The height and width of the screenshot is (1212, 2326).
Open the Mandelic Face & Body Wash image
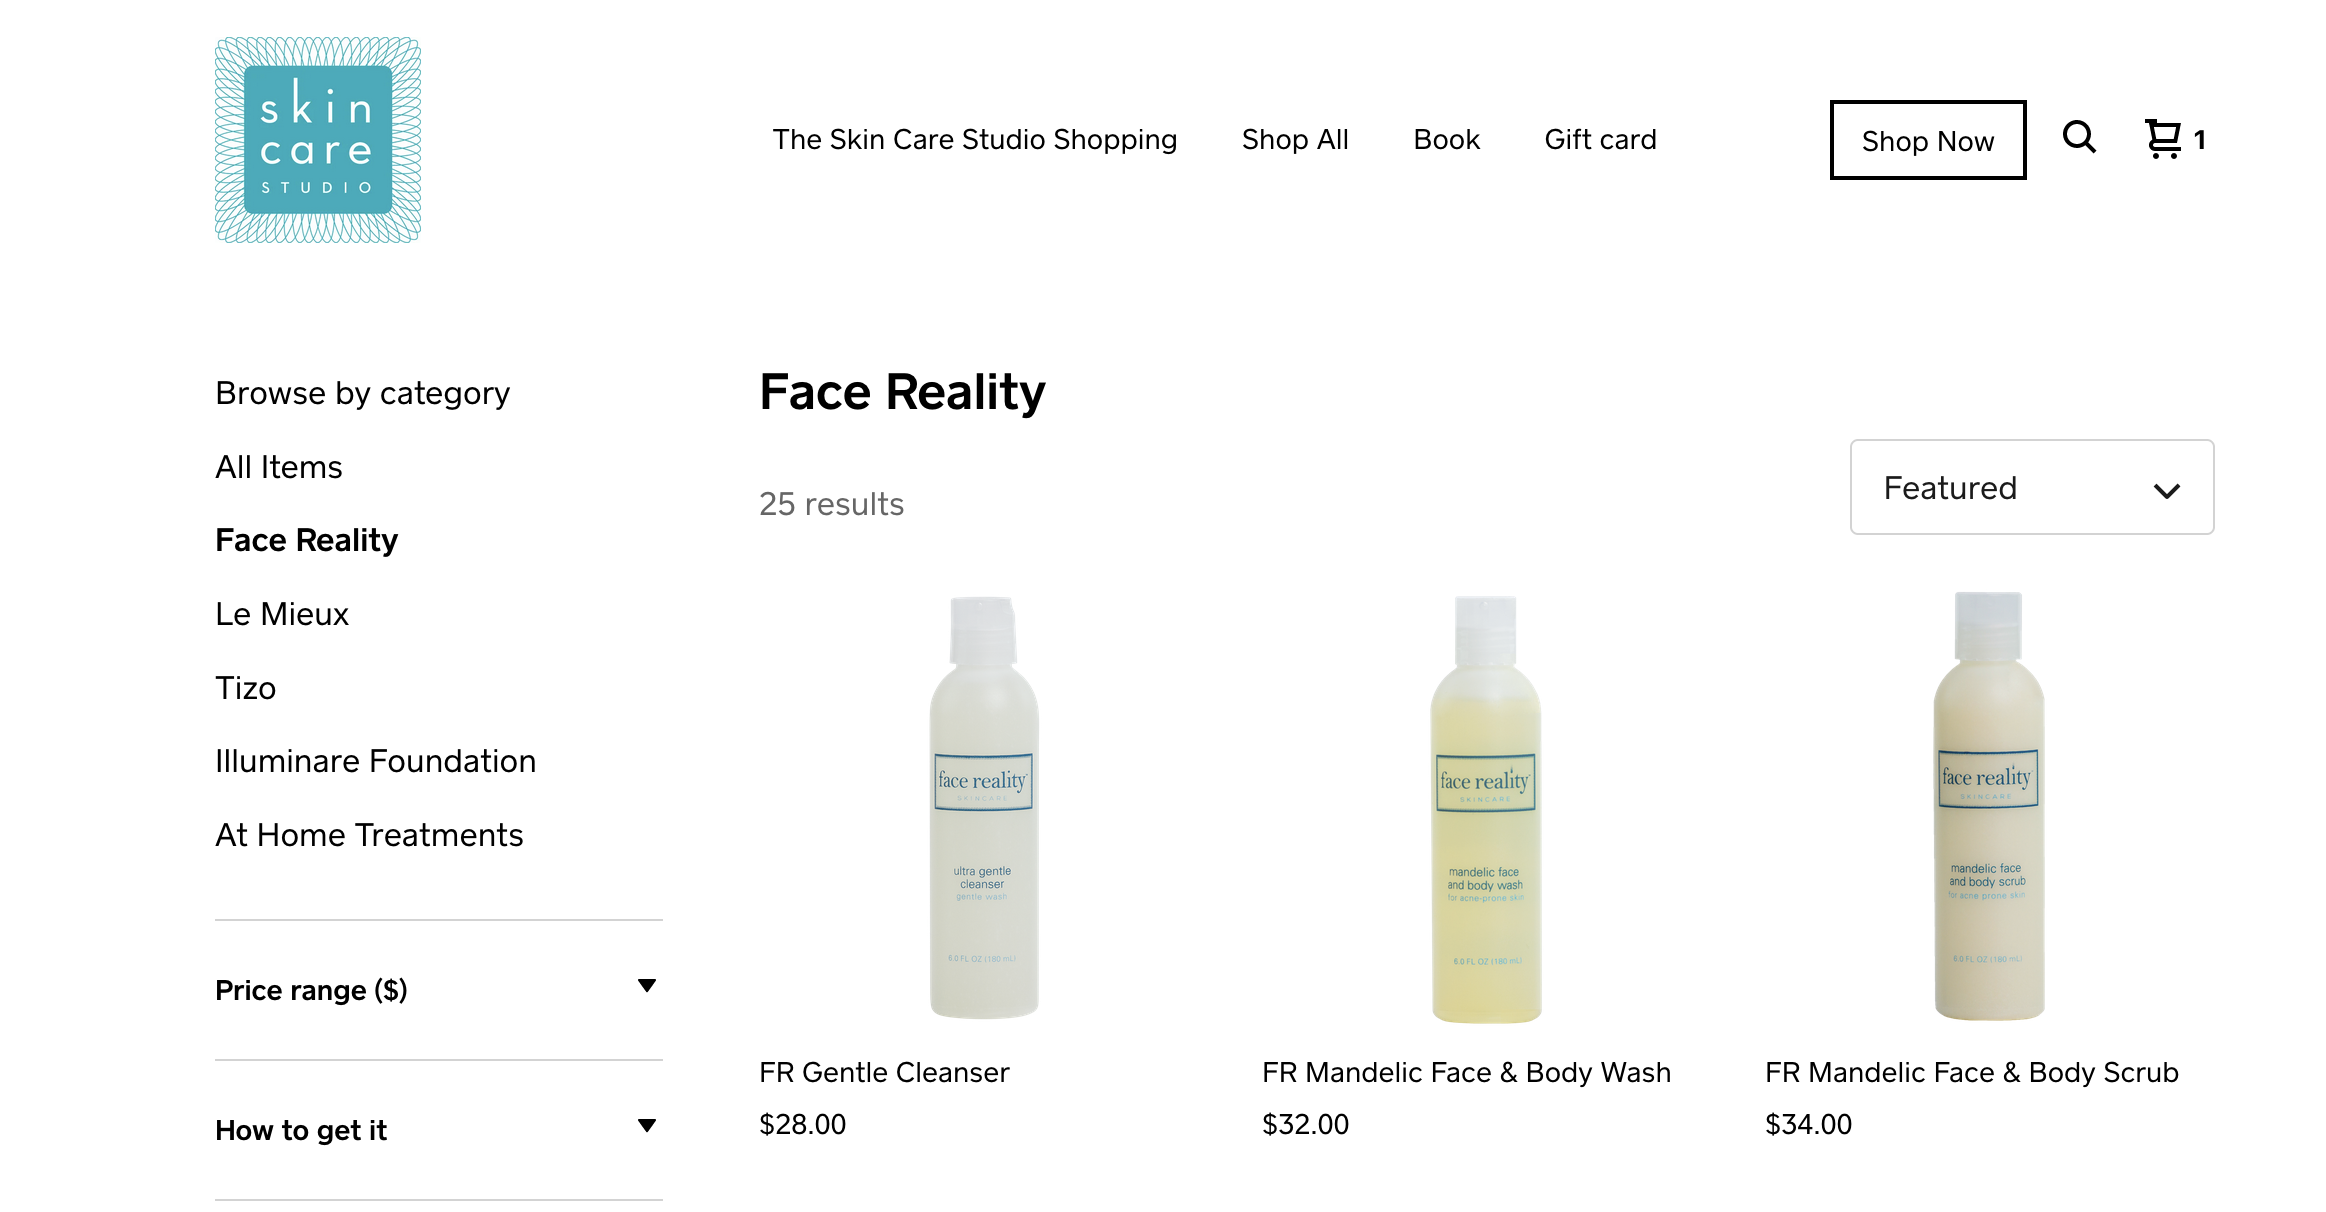(x=1486, y=809)
